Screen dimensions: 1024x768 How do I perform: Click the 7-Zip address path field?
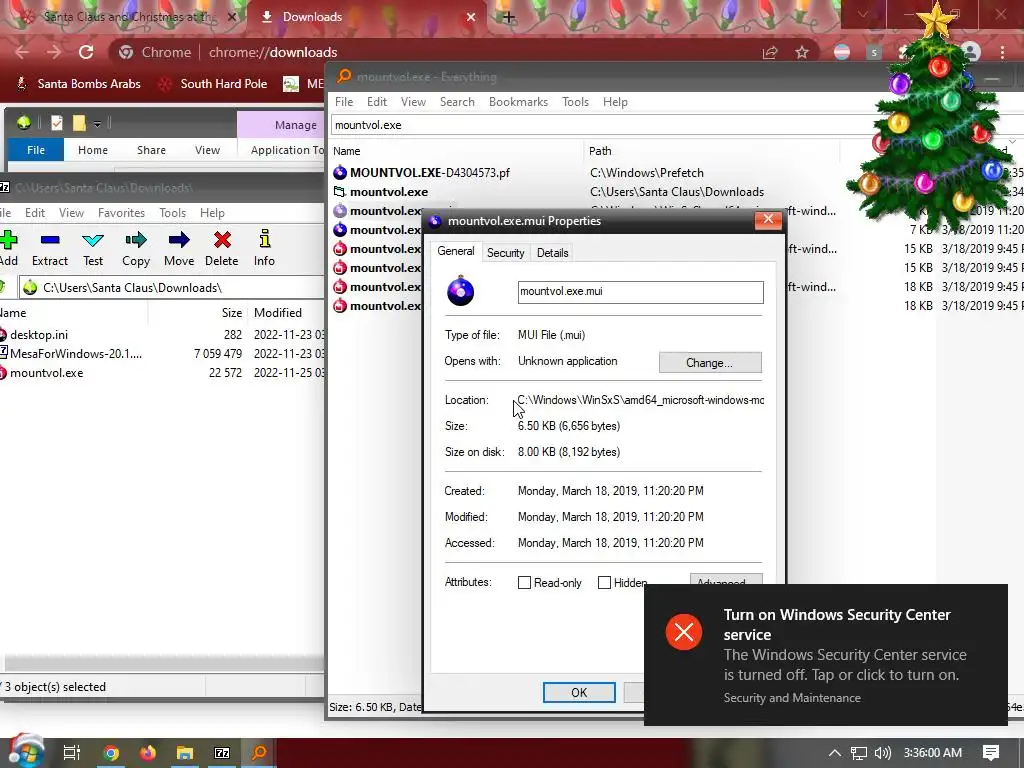point(173,287)
